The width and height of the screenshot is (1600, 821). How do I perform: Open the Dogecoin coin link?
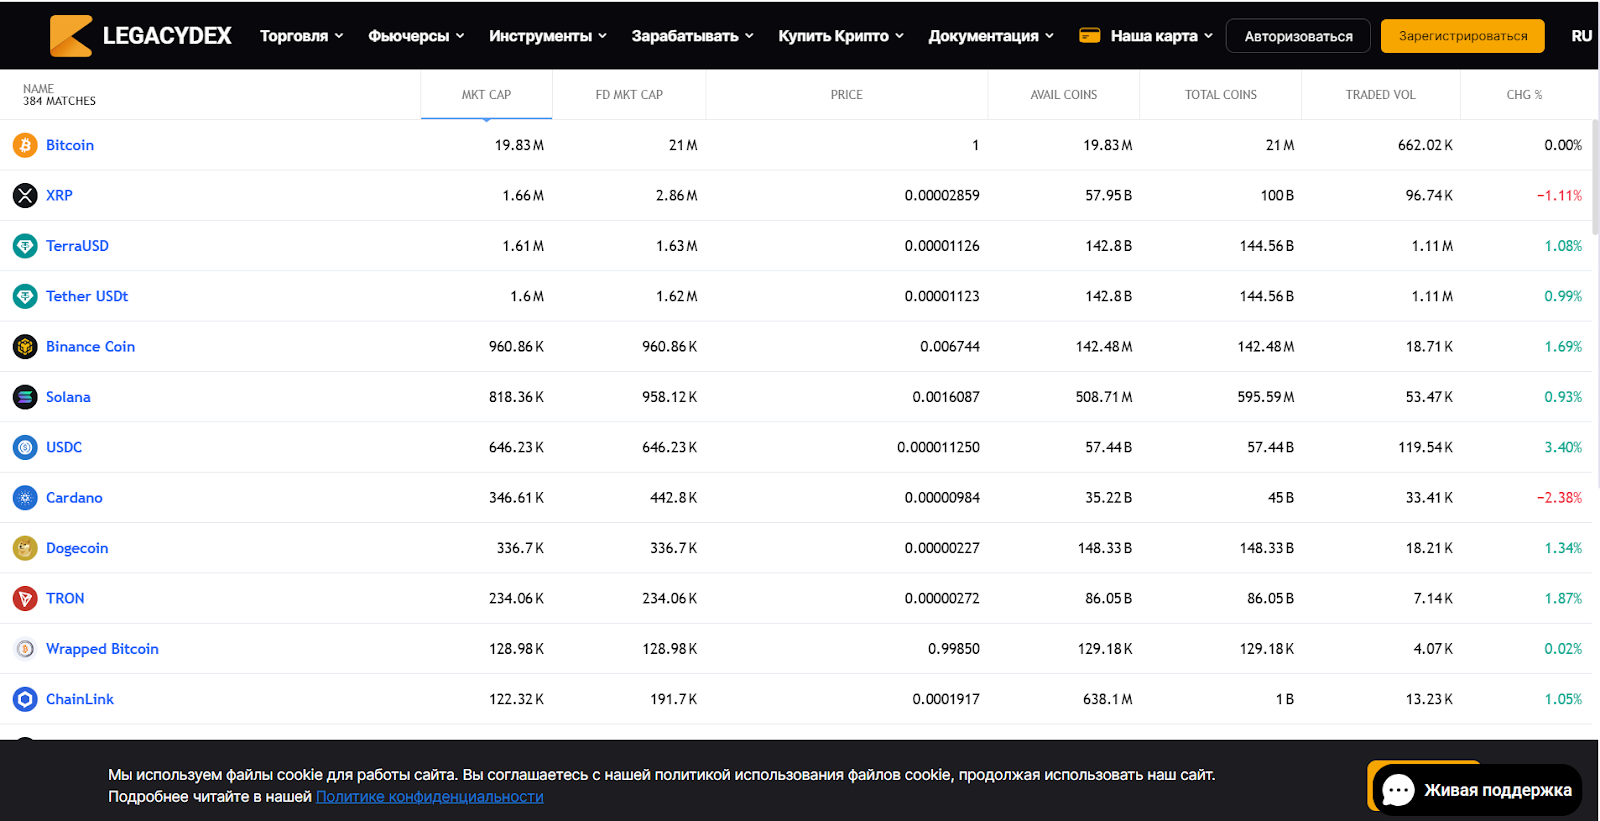[x=77, y=548]
